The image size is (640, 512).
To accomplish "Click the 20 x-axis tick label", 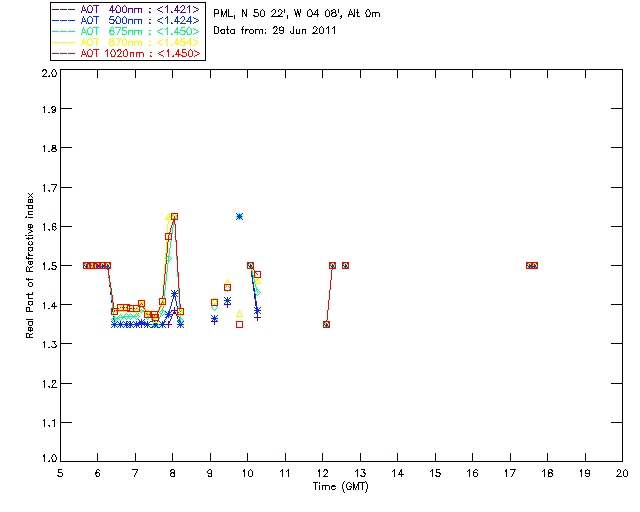I will (622, 473).
